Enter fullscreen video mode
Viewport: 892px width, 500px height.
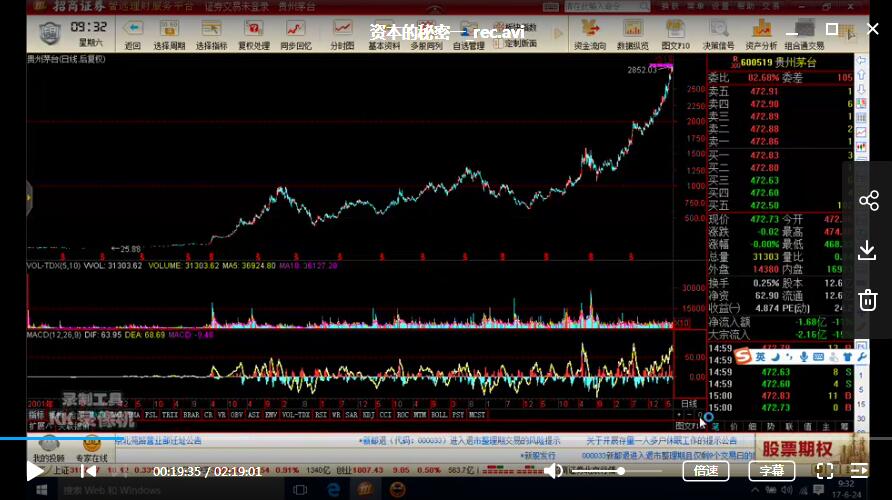coord(825,471)
